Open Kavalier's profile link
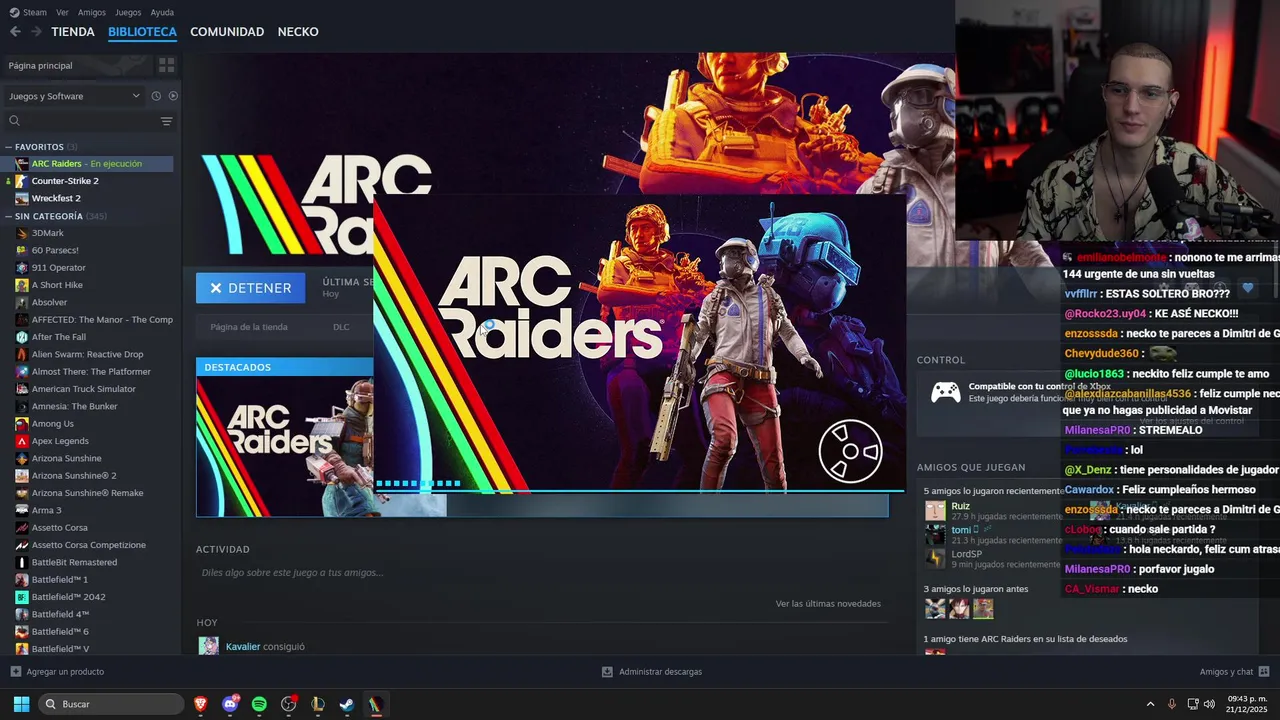The width and height of the screenshot is (1280, 720). (243, 647)
